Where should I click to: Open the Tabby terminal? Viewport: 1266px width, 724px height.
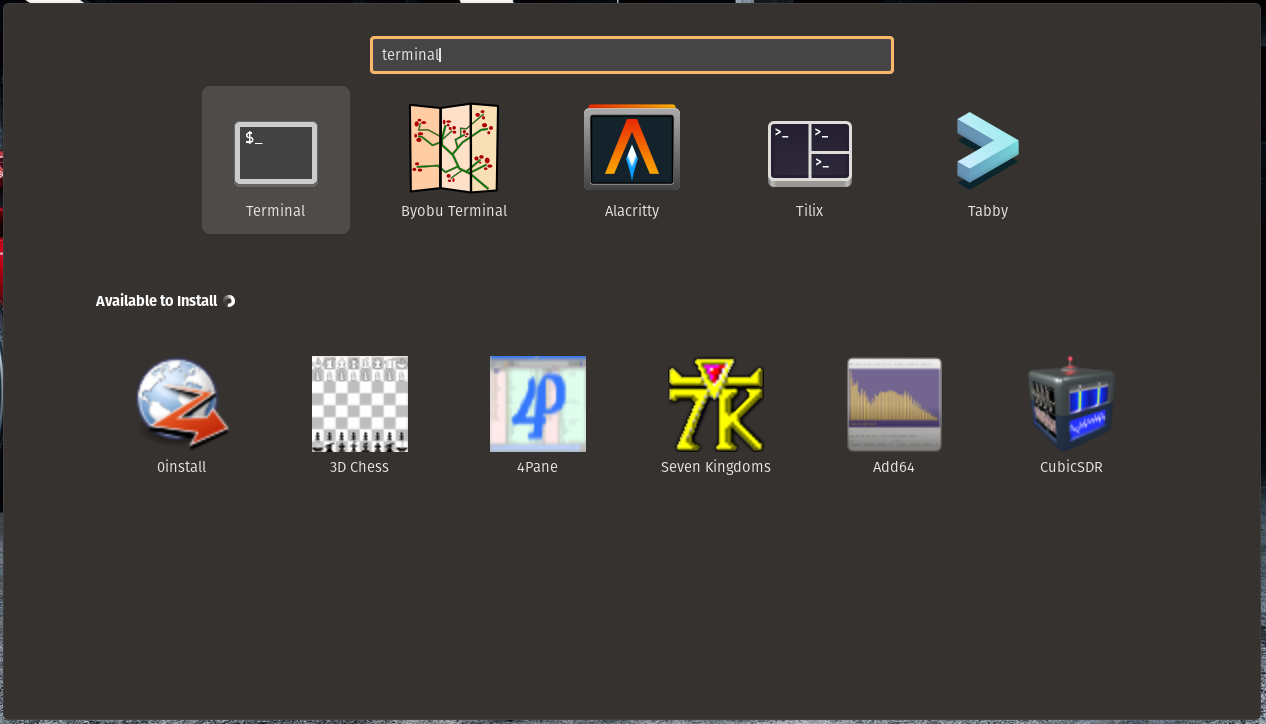click(x=987, y=150)
